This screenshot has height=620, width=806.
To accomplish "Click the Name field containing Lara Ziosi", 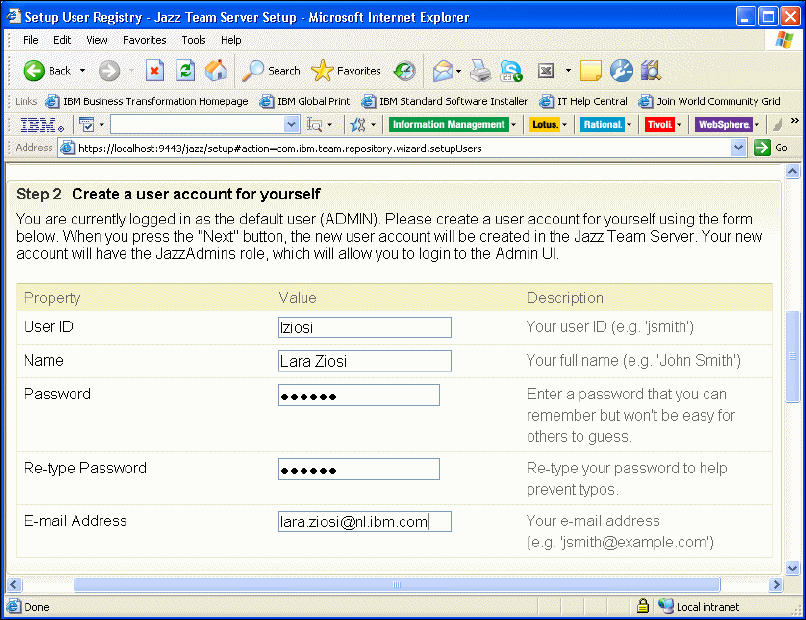I will click(364, 361).
